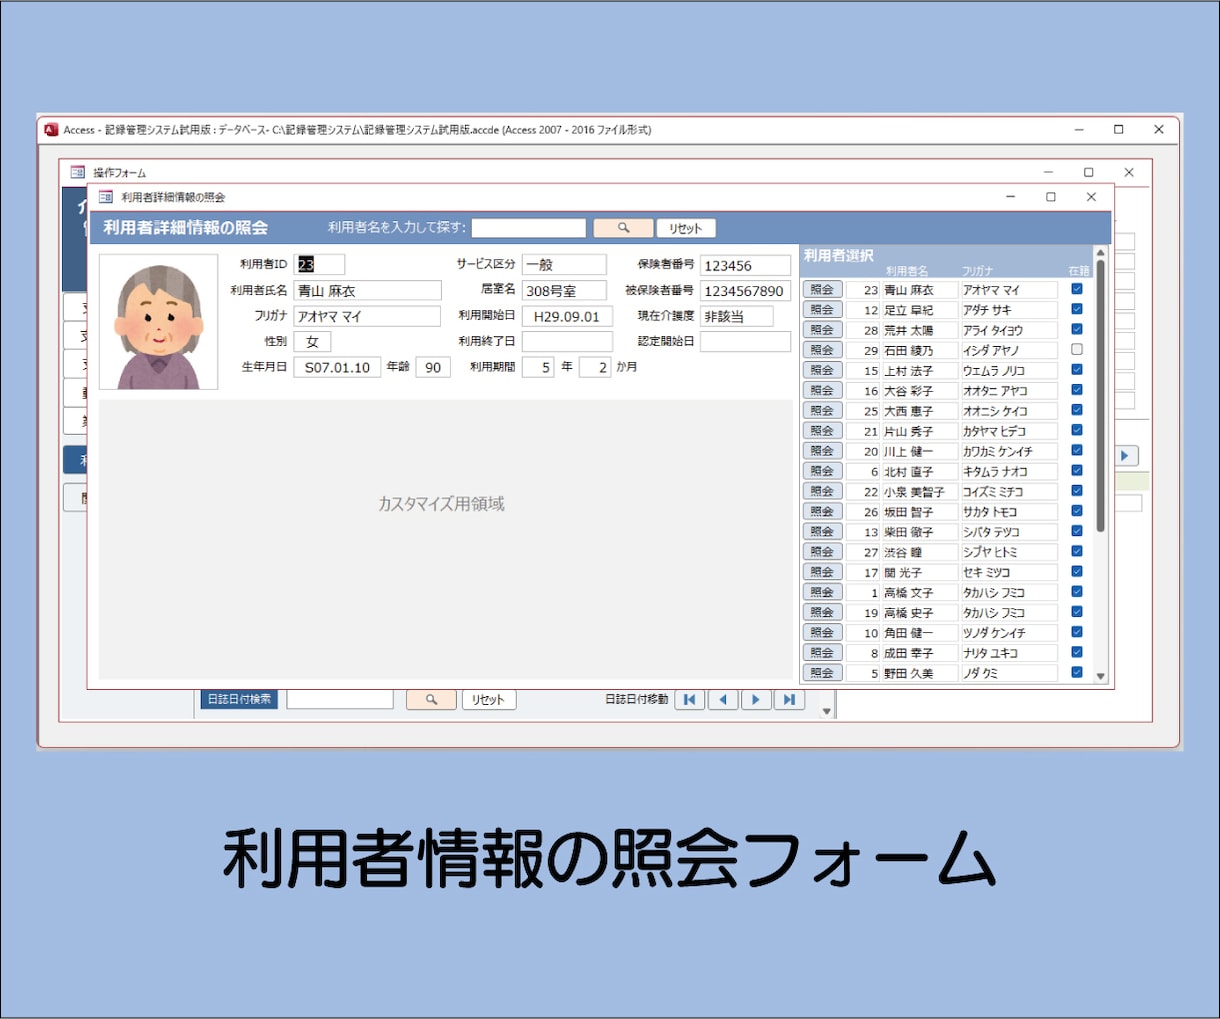The image size is (1220, 1019).
Task: Click the 利用者氏名 field 青山 麻衣
Action: (367, 291)
